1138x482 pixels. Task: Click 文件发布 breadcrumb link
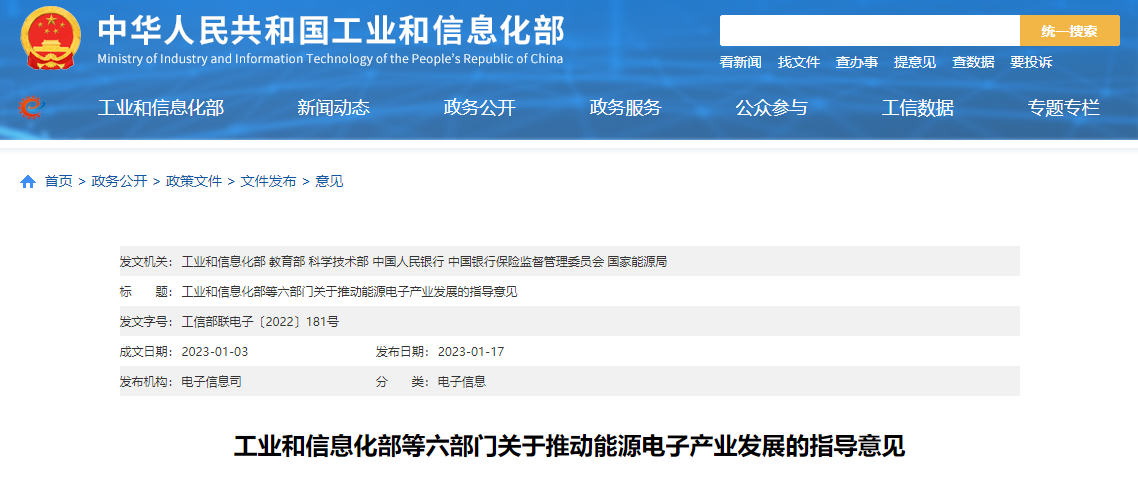tap(268, 182)
